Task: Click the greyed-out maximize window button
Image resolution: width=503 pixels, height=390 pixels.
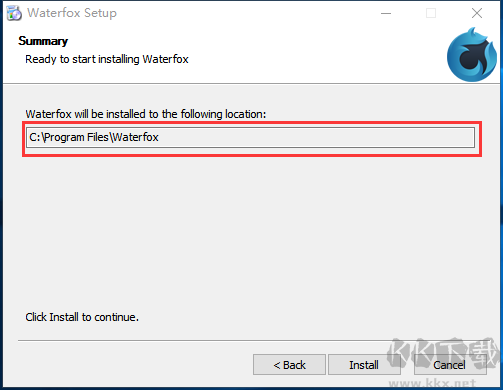Action: 431,13
